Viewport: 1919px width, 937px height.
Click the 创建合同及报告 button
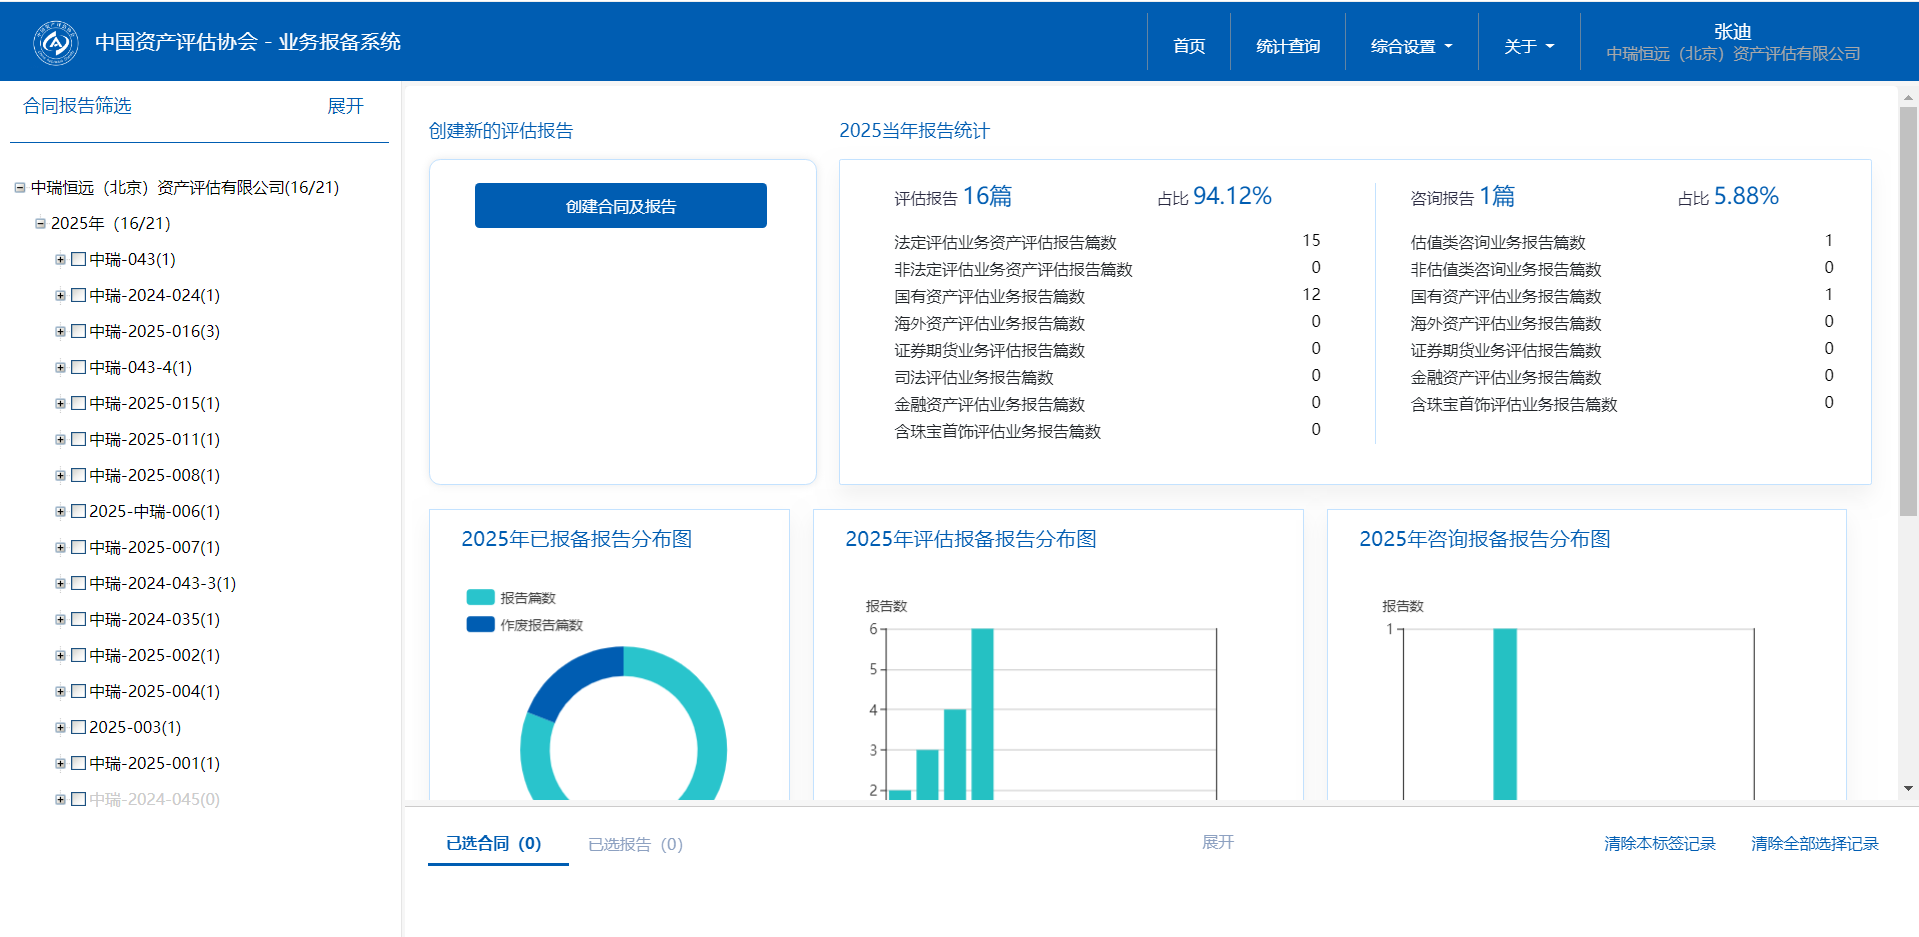[620, 206]
